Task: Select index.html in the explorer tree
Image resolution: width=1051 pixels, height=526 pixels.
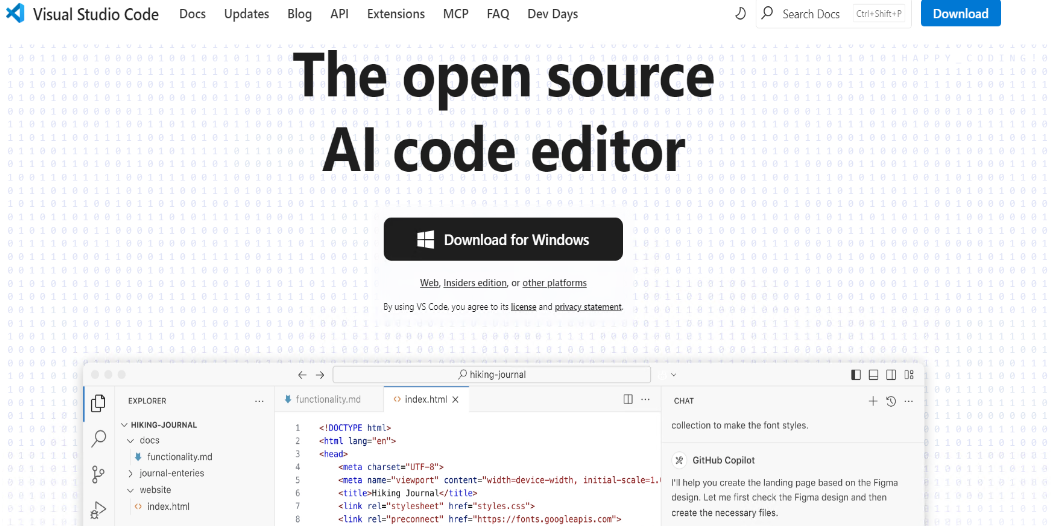Action: pyautogui.click(x=168, y=507)
